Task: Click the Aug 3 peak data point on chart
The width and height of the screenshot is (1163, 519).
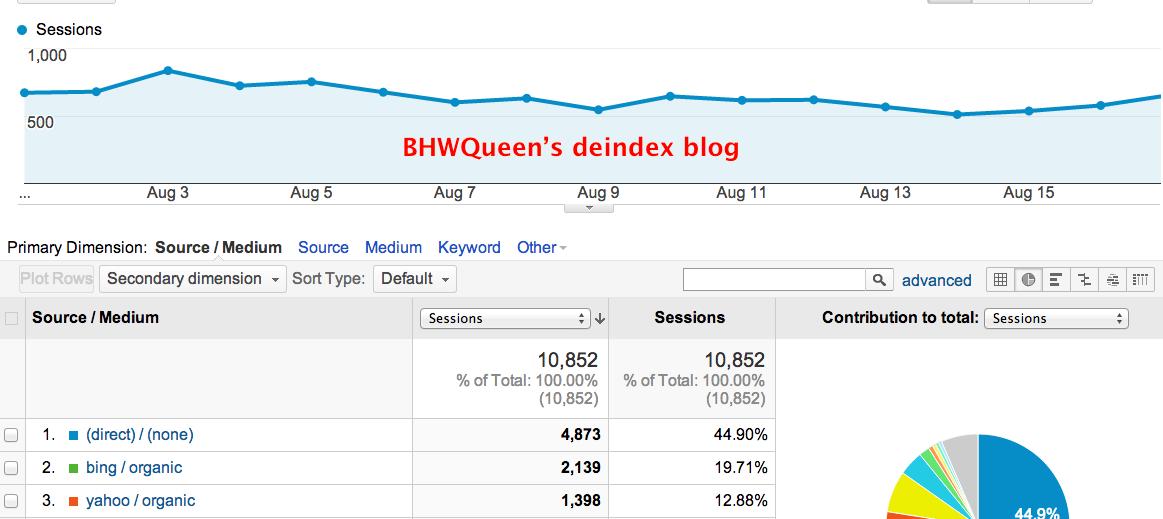Action: point(168,70)
